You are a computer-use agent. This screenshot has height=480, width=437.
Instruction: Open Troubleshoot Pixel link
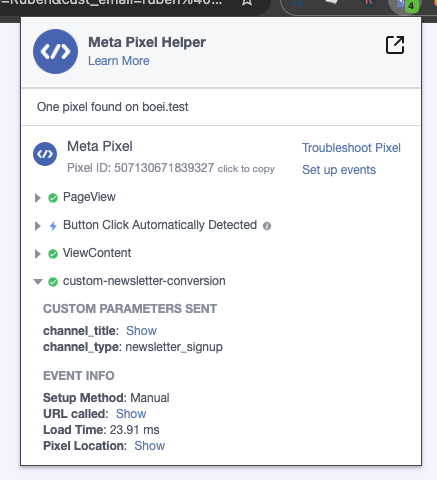(x=351, y=148)
